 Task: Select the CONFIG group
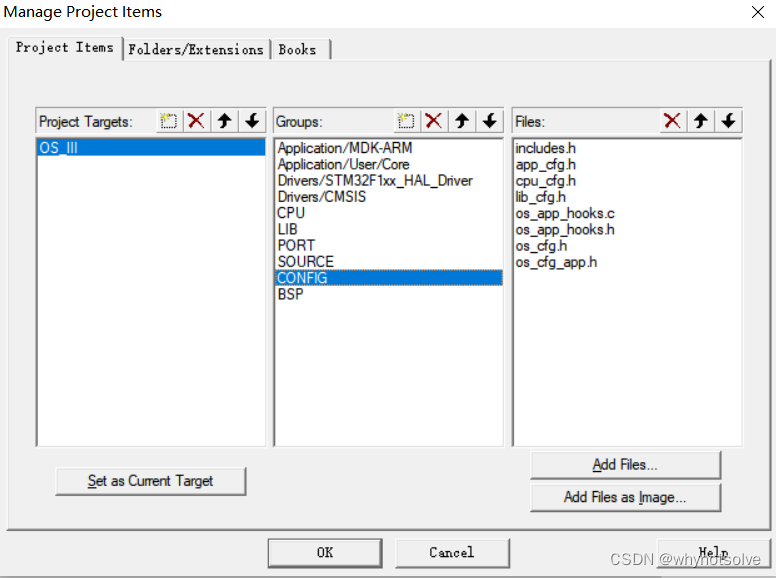(389, 278)
